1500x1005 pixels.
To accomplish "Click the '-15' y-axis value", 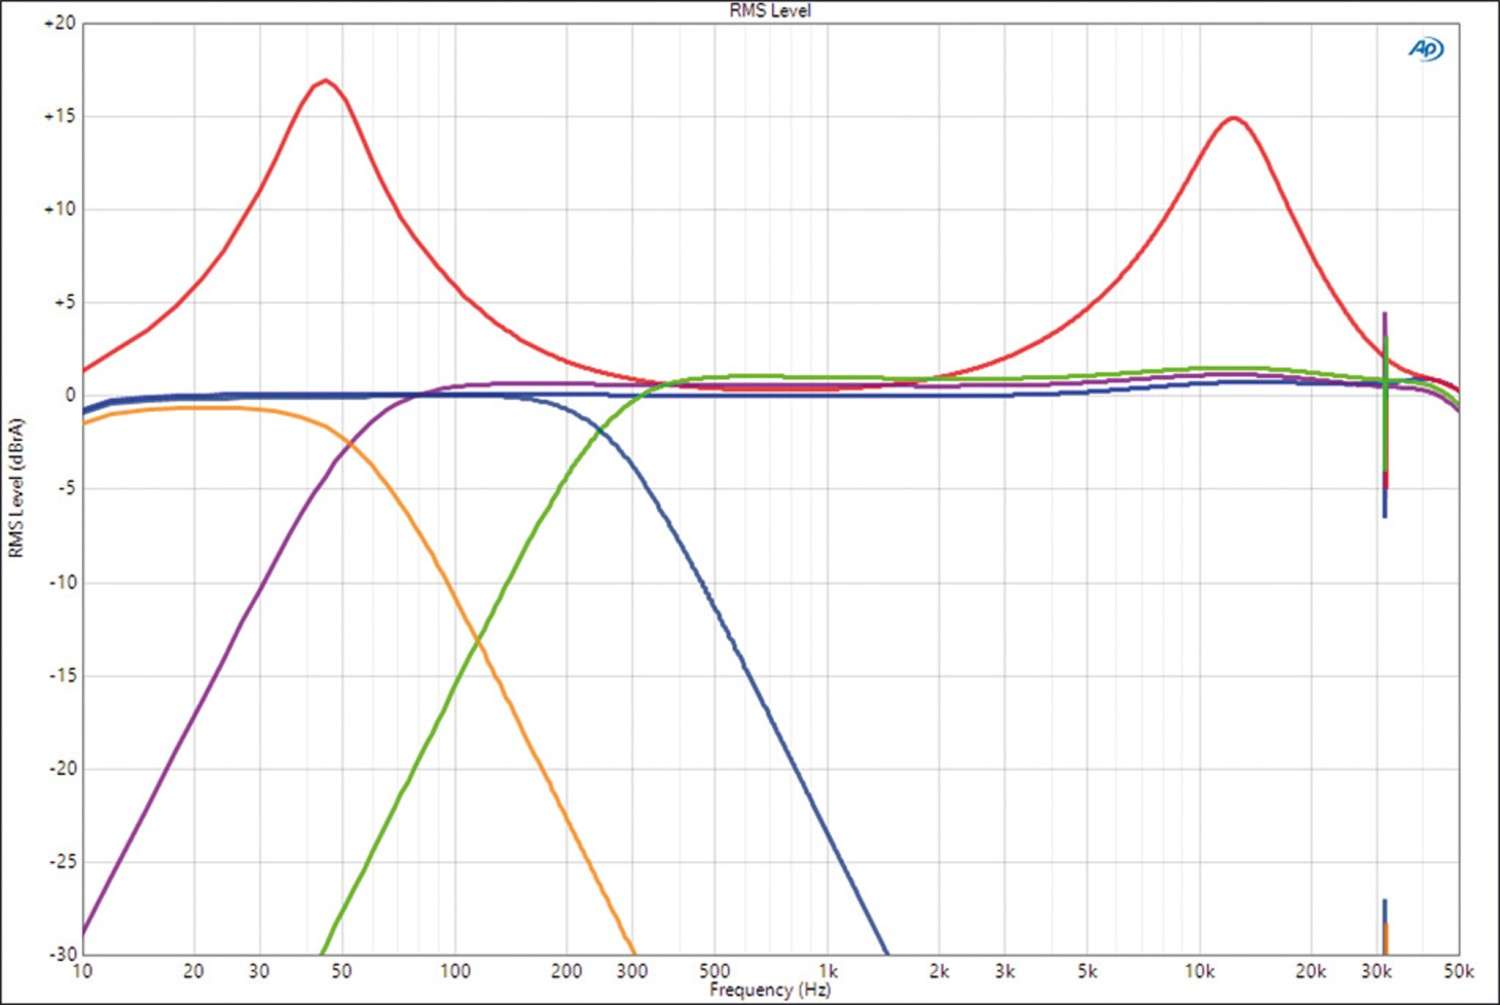I will point(61,676).
